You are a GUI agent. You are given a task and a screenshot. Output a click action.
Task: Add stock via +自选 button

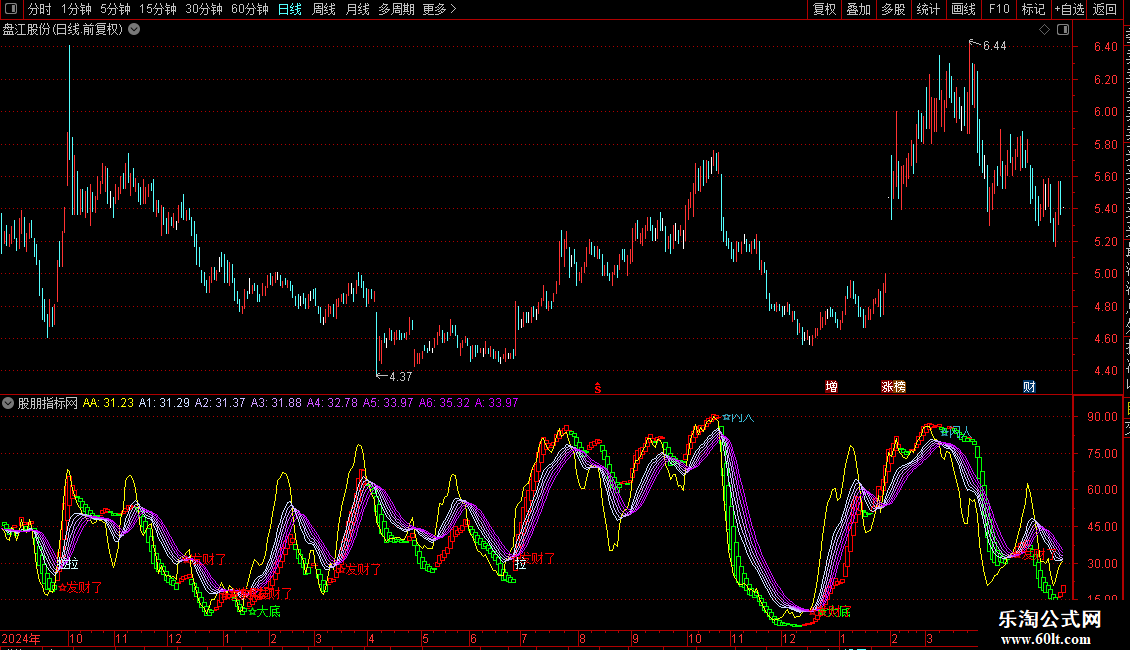1069,9
